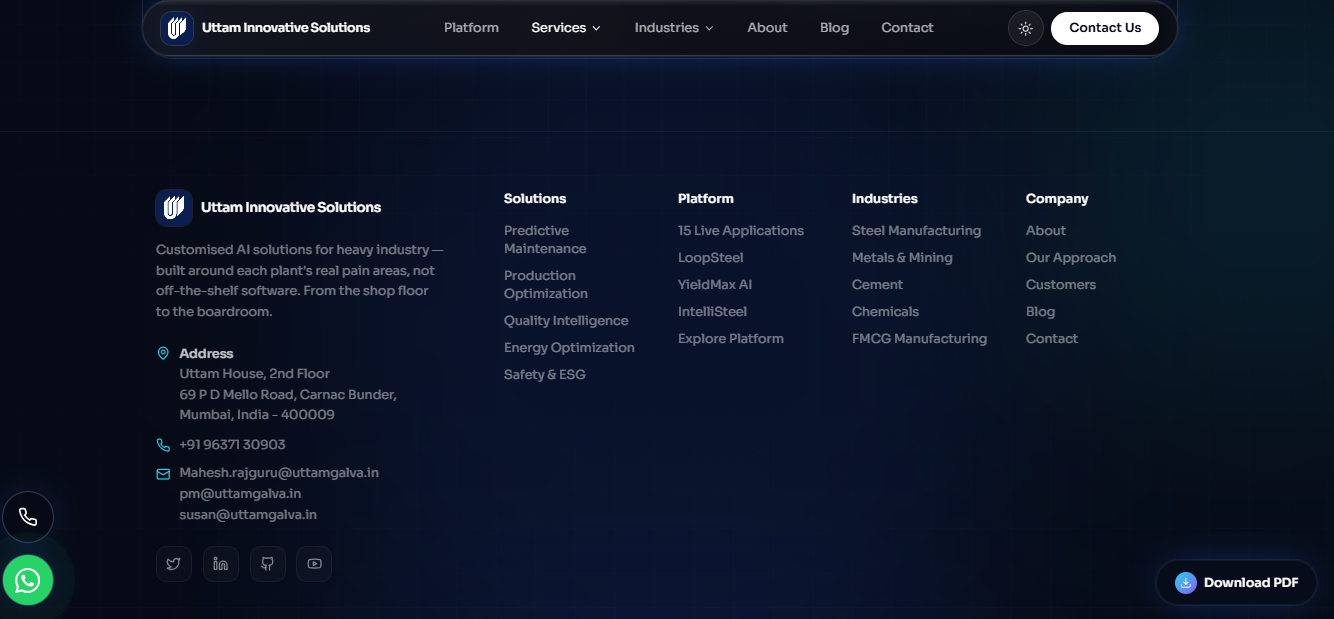Go to Metals & Mining link
Screen dimensions: 1334x619
[x=902, y=258]
